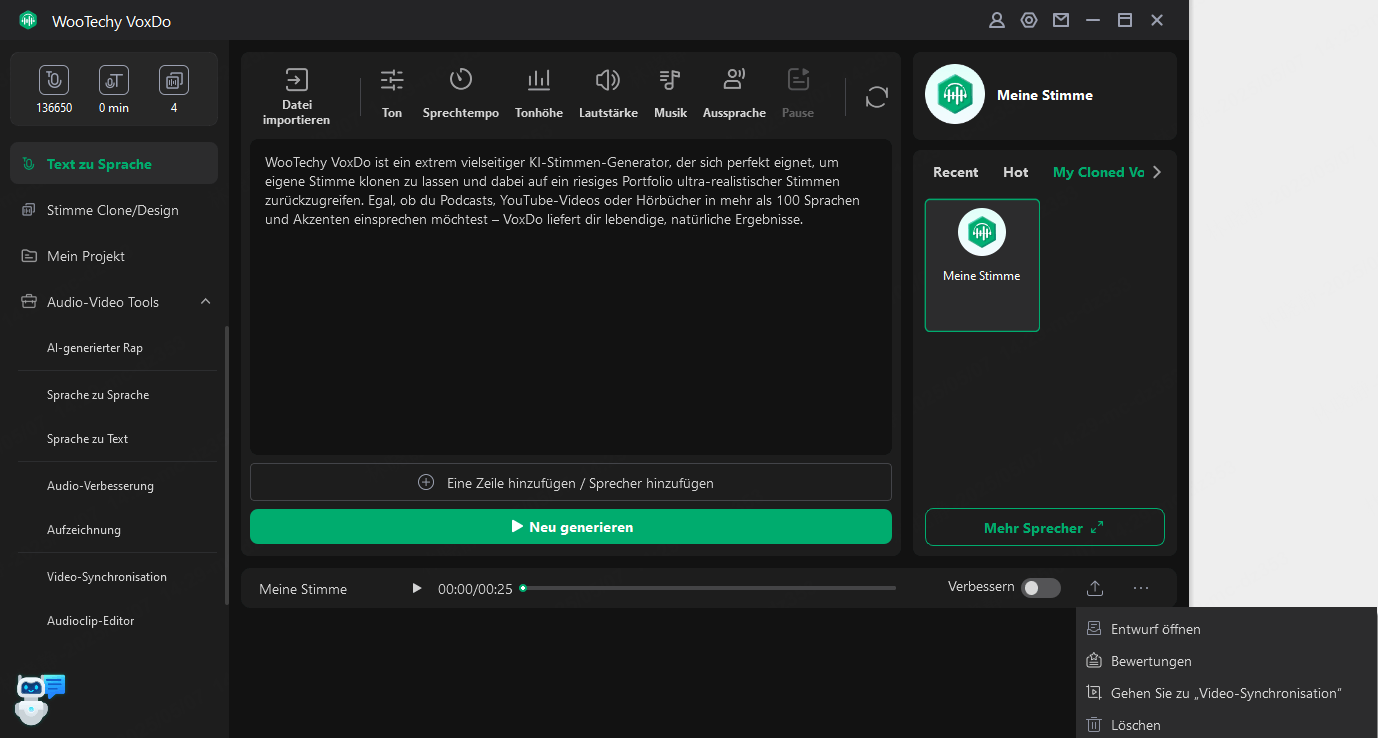Screen dimensions: 1378x738
Task: Play the Meine Stimme audio clip
Action: click(x=417, y=588)
